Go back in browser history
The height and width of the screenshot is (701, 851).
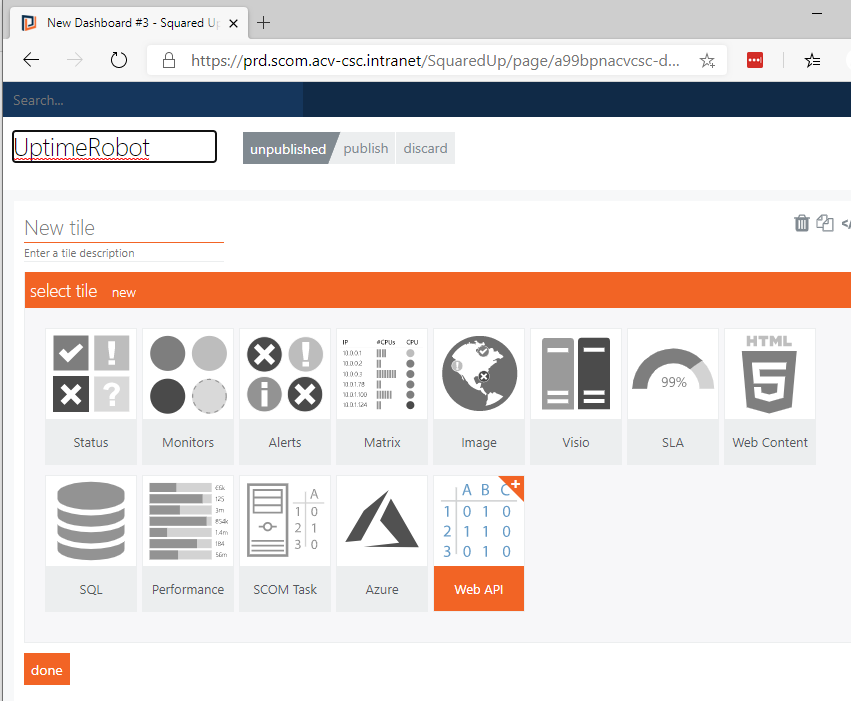pyautogui.click(x=31, y=60)
